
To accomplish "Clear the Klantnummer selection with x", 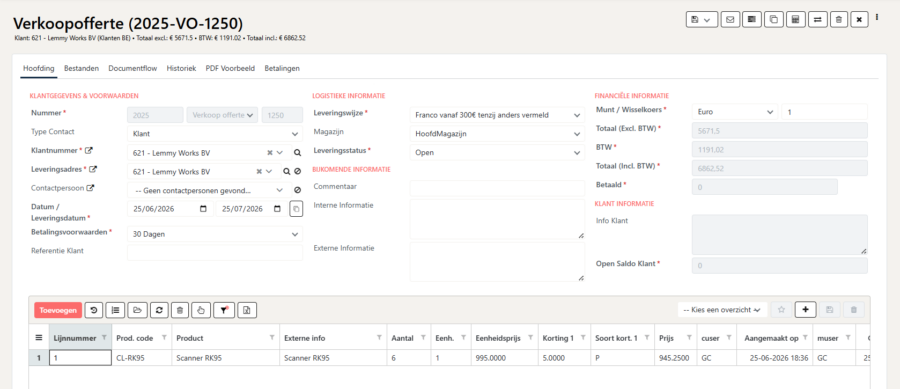I will pyautogui.click(x=270, y=153).
